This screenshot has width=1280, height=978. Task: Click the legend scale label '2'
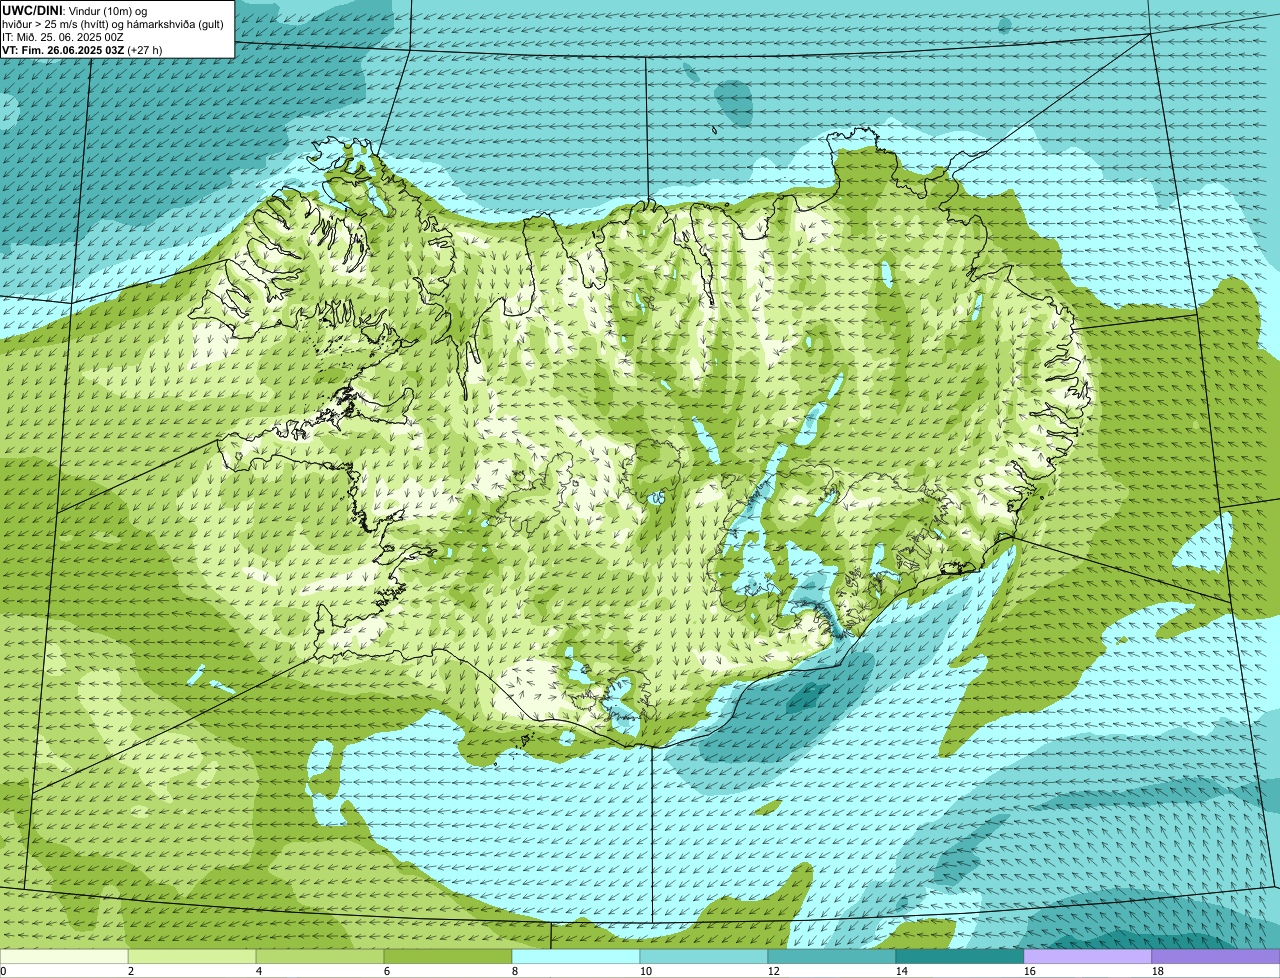coord(131,971)
